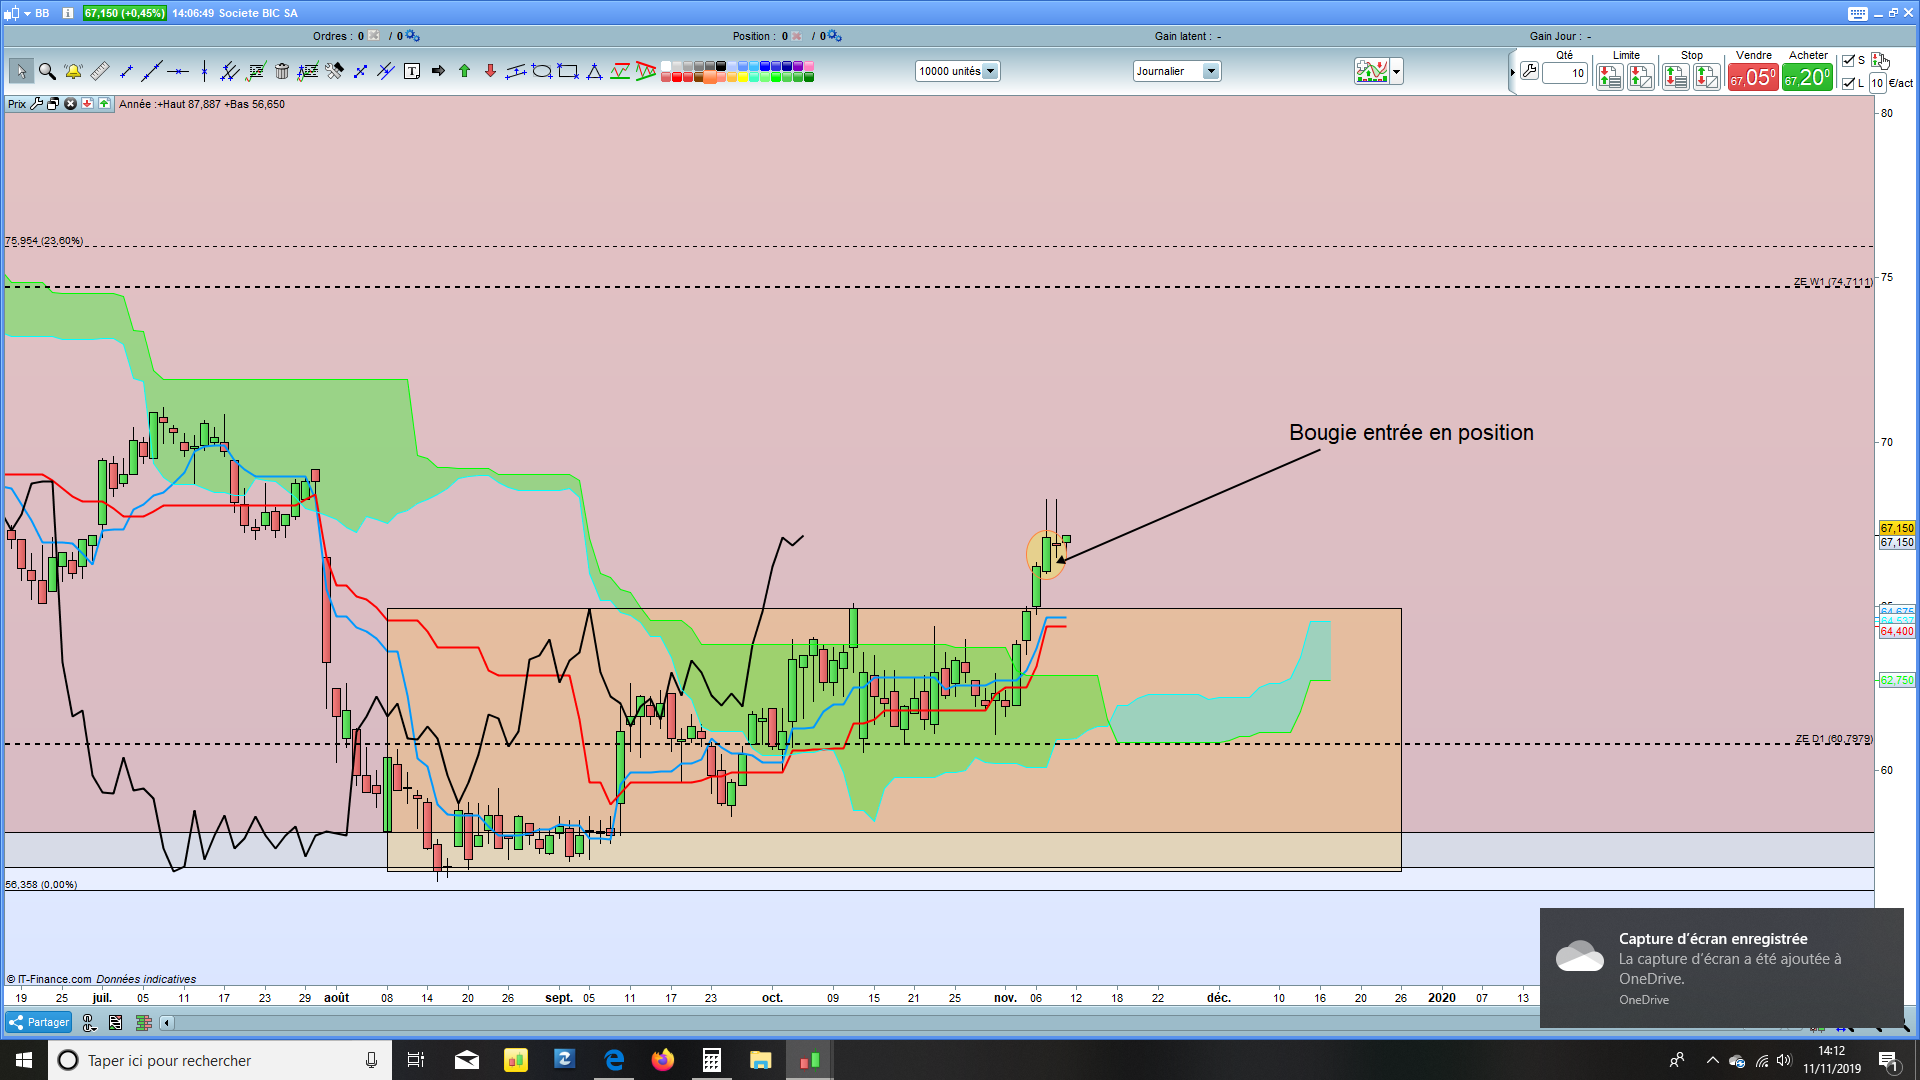Open Task View on the taskbar
Screen dimensions: 1920x1080
pos(416,1060)
